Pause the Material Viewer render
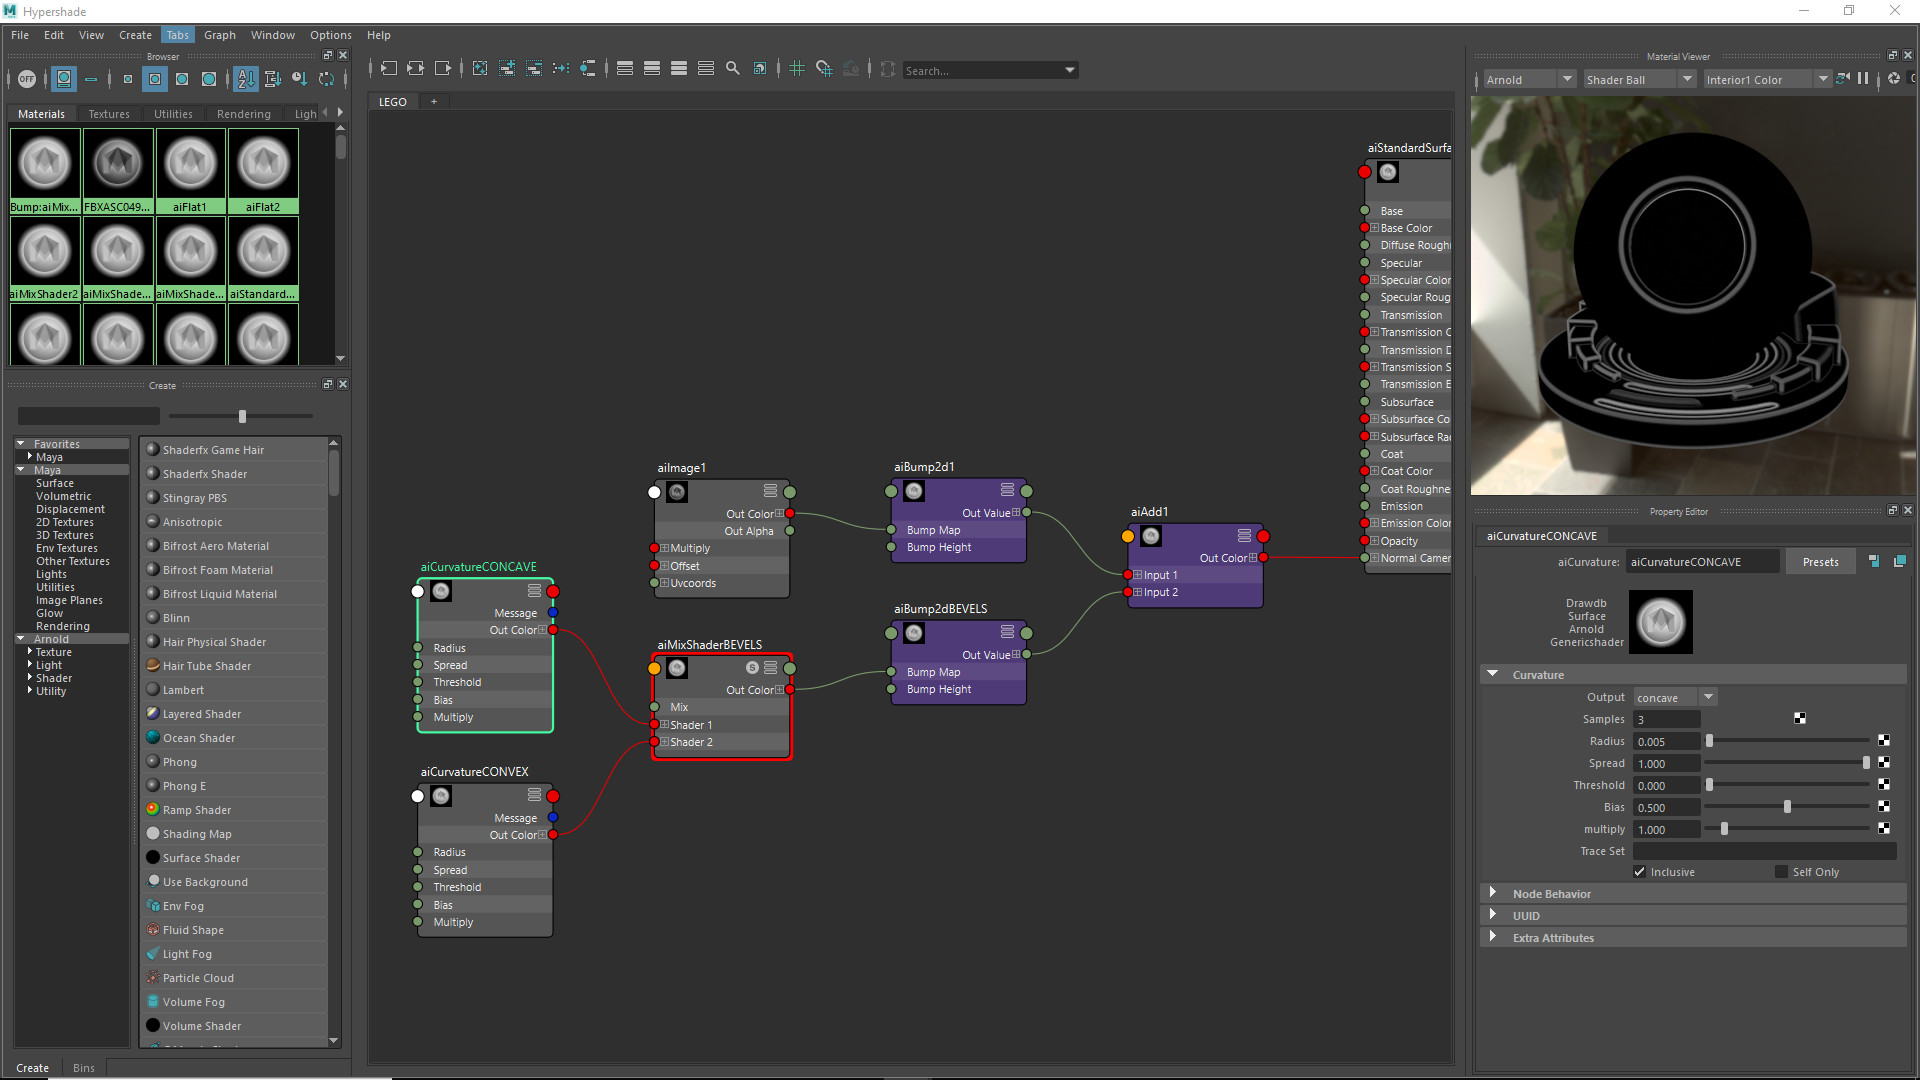The image size is (1920, 1080). pyautogui.click(x=1863, y=79)
